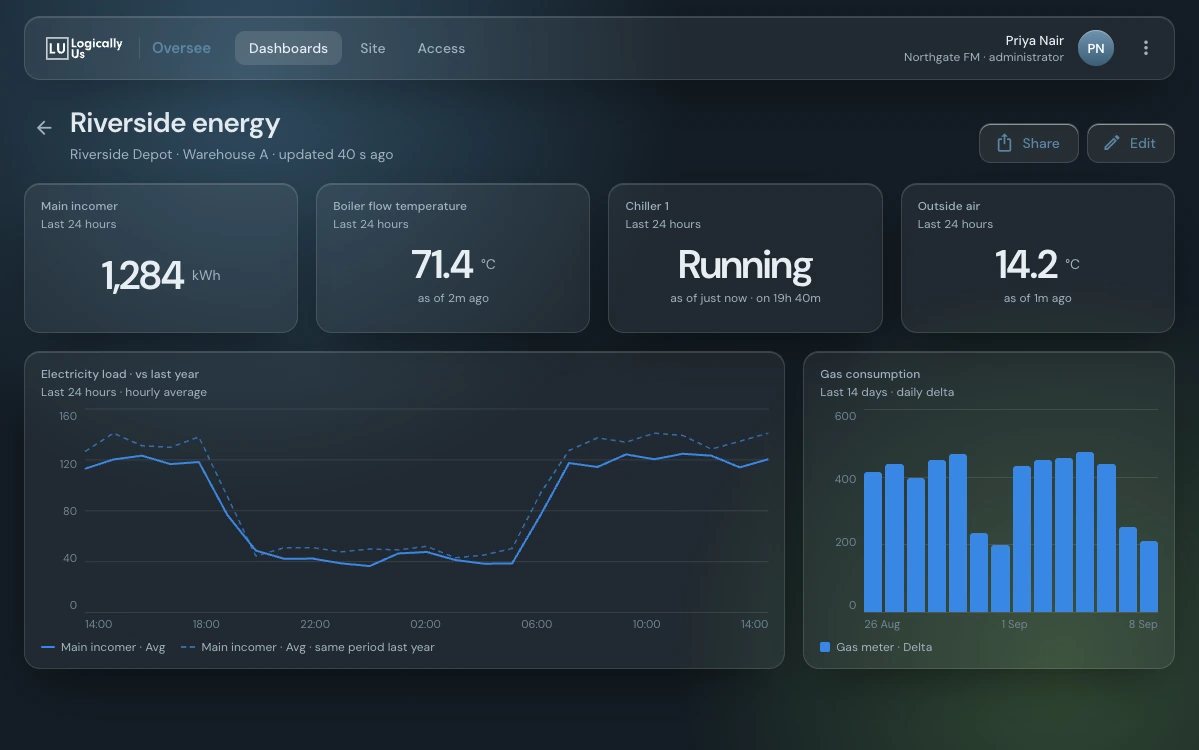Click Electricity load vs last year heading
Screen dimensions: 1199x750
click(120, 374)
